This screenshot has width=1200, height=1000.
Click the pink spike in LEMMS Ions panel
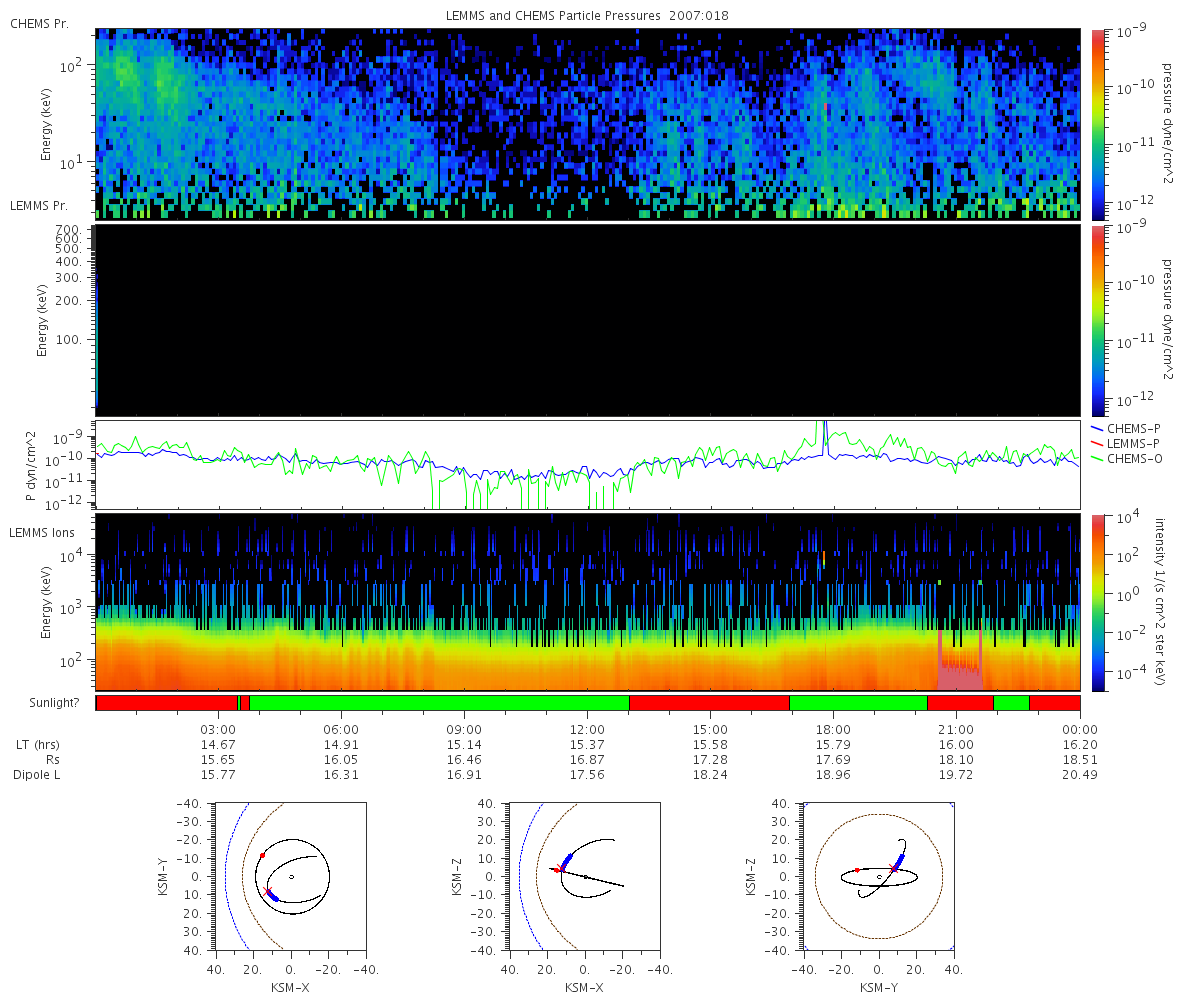[960, 660]
